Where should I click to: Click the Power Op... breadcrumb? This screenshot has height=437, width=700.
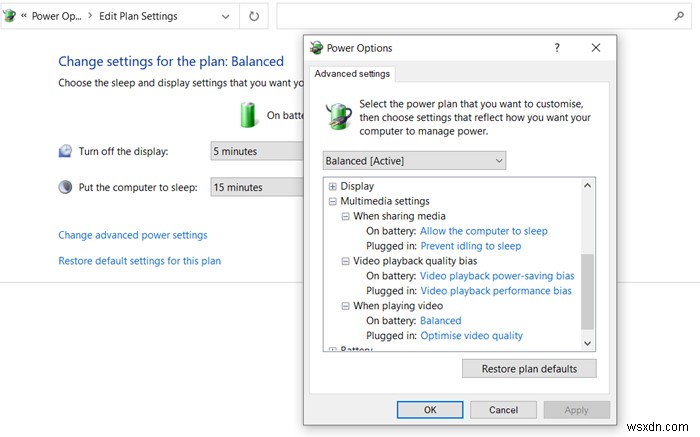[56, 16]
